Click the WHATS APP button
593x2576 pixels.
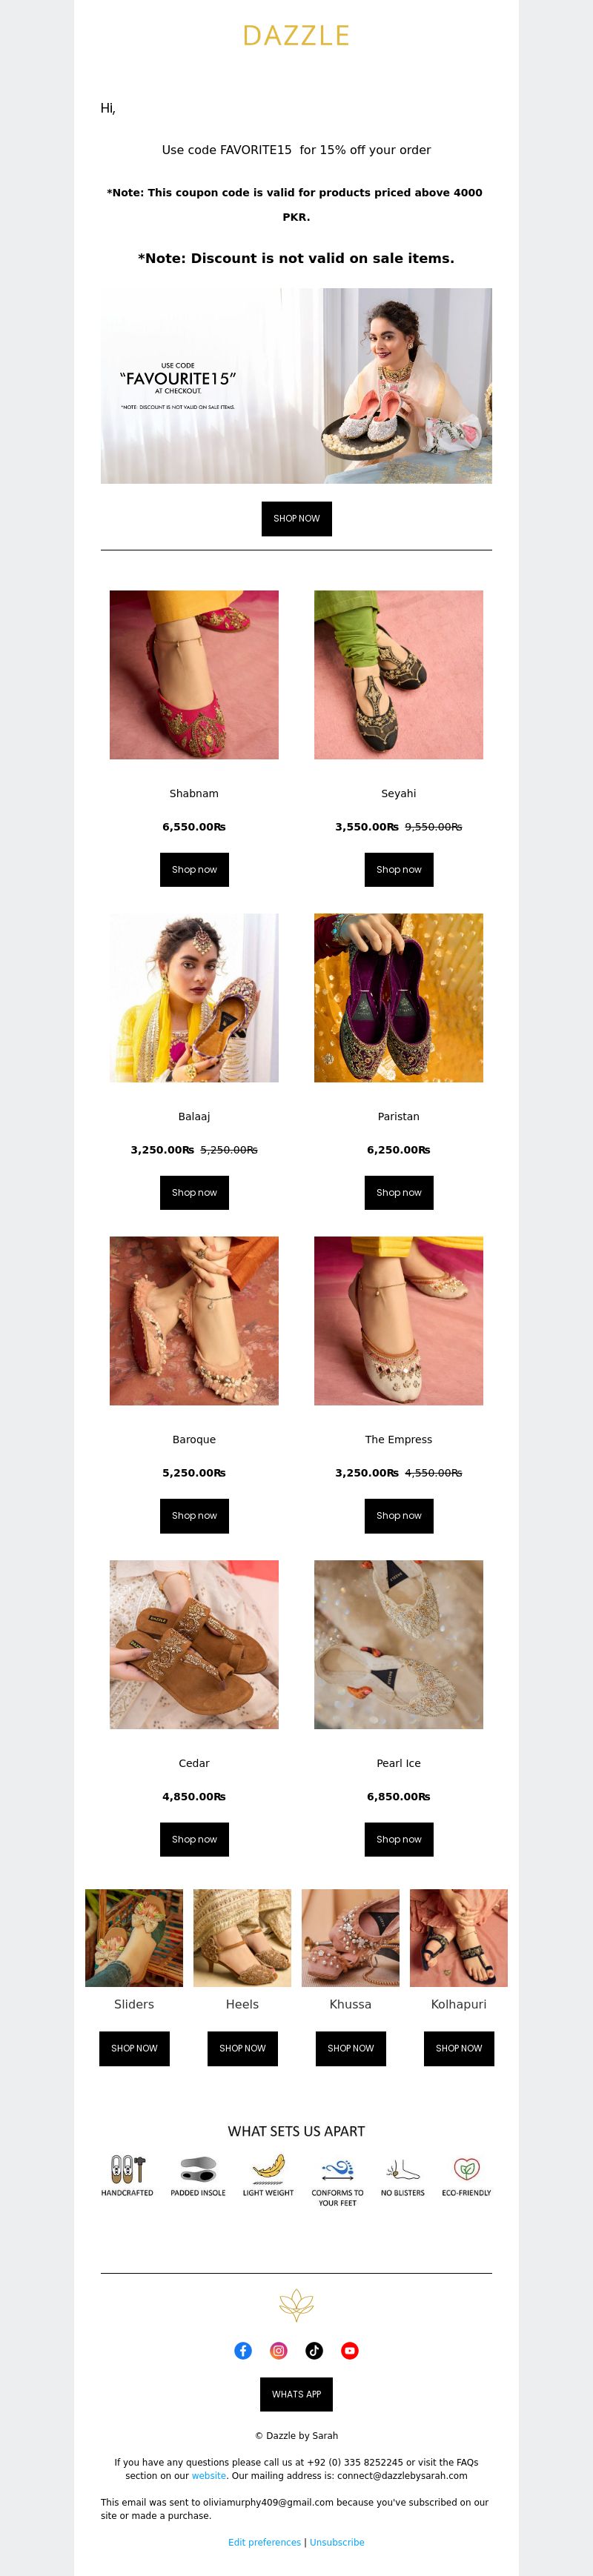pyautogui.click(x=296, y=2393)
